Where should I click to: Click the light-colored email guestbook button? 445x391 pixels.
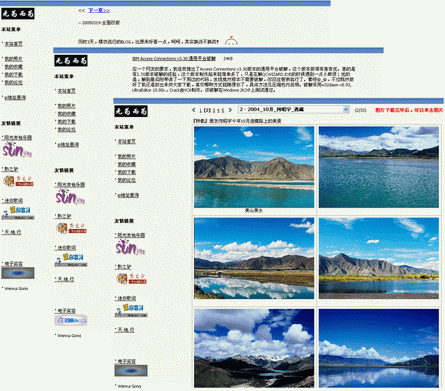point(71,320)
